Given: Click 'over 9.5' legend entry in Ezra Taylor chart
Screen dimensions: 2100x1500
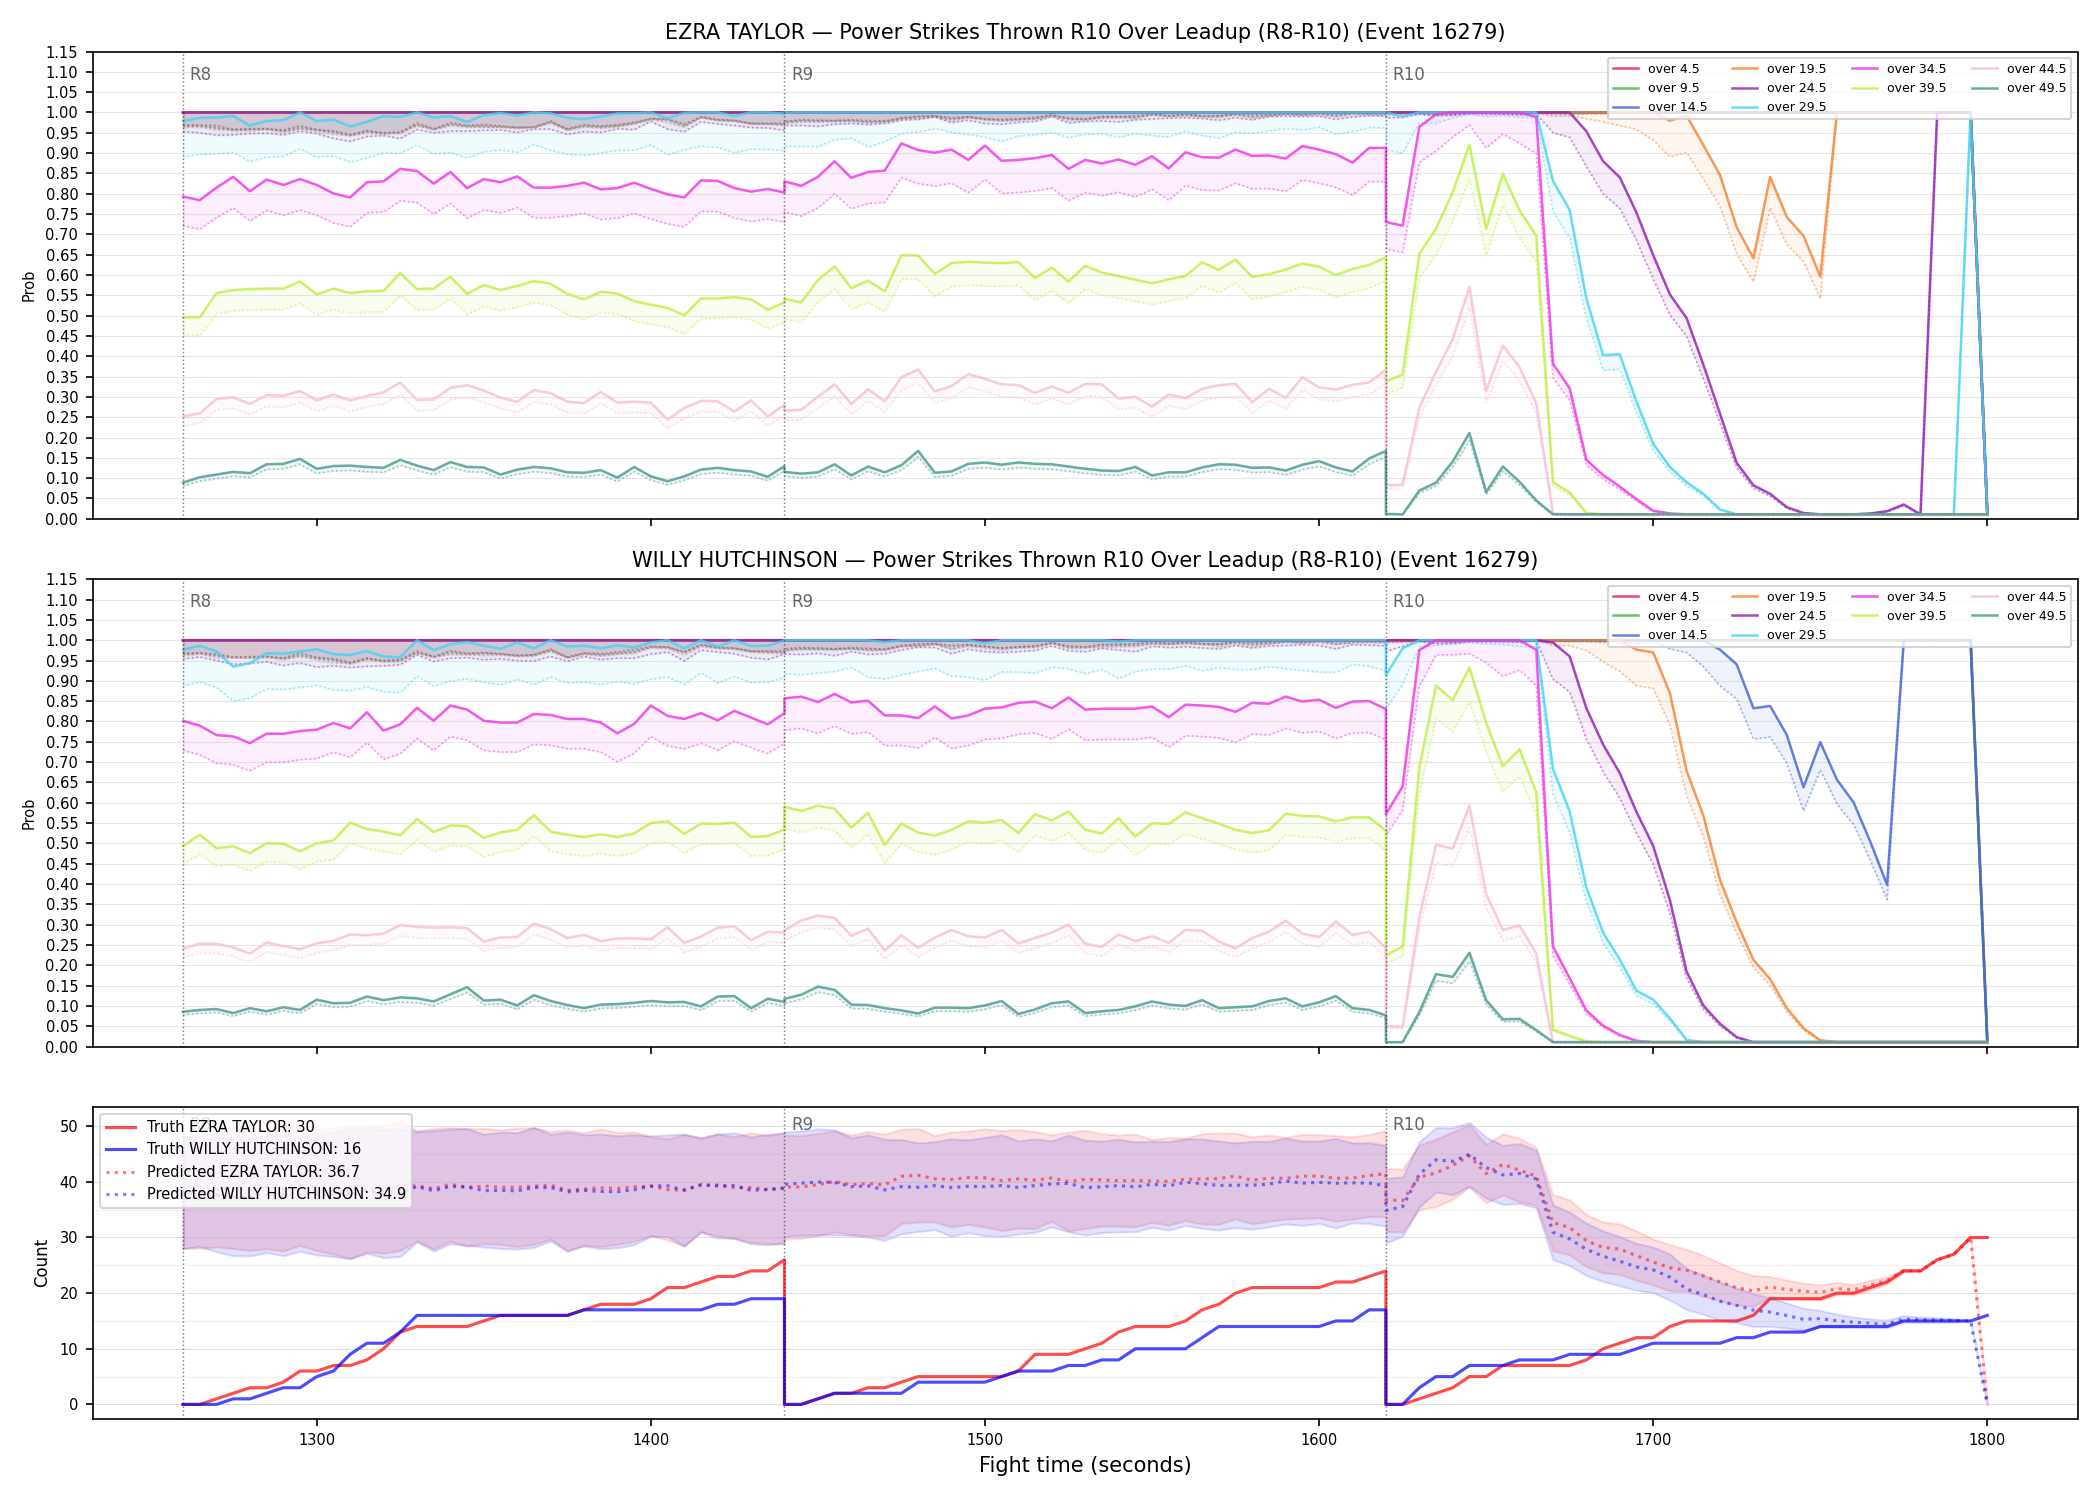Looking at the screenshot, I should pyautogui.click(x=1656, y=88).
